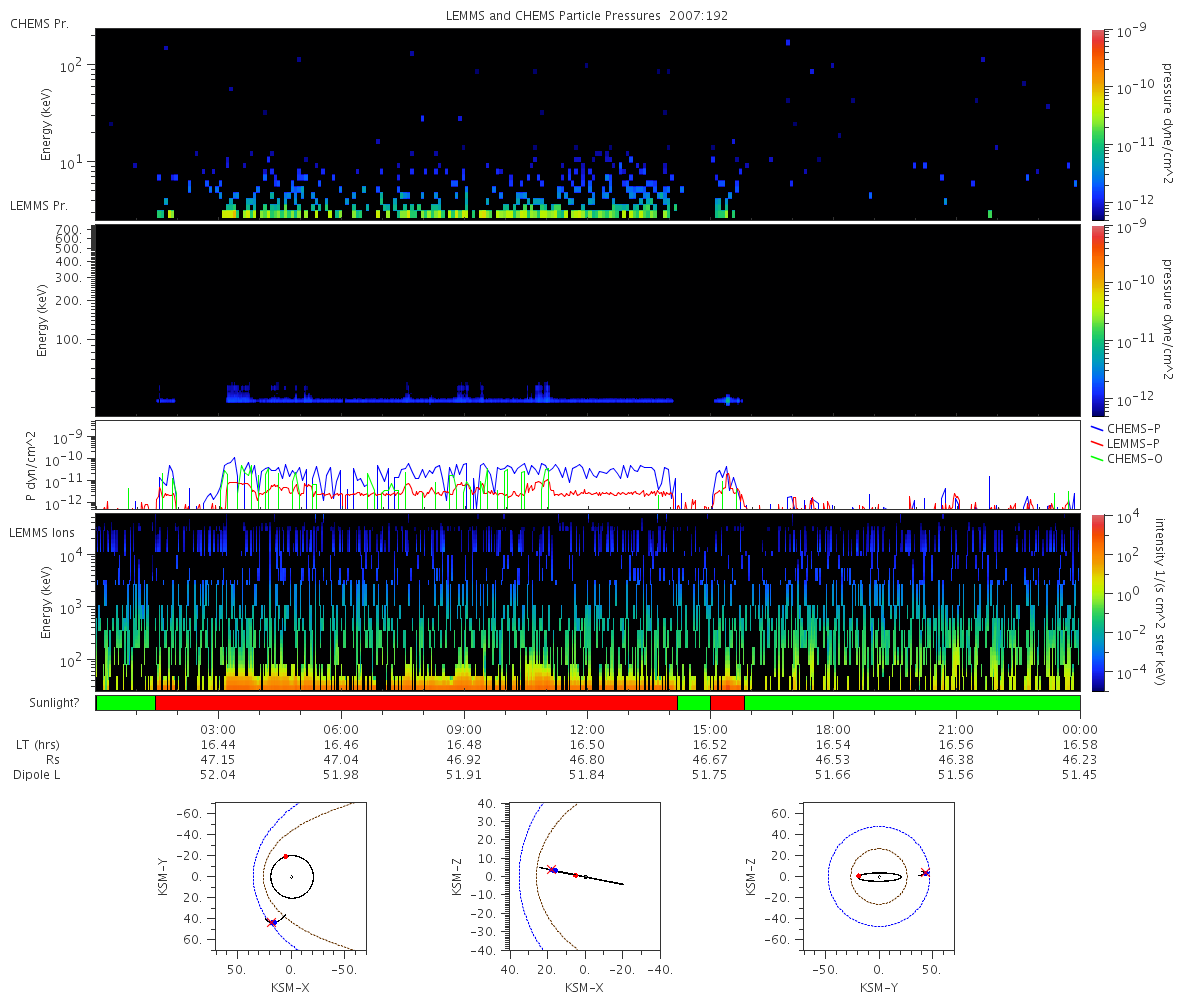Click the 21:00 time axis tick label
This screenshot has width=1200, height=1000.
point(956,729)
